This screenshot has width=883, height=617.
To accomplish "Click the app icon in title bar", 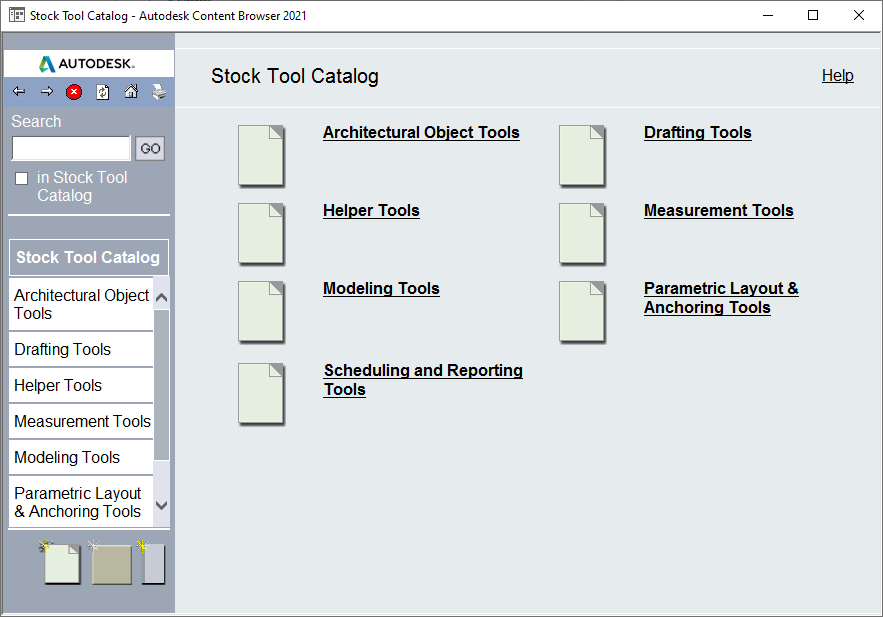I will [17, 15].
